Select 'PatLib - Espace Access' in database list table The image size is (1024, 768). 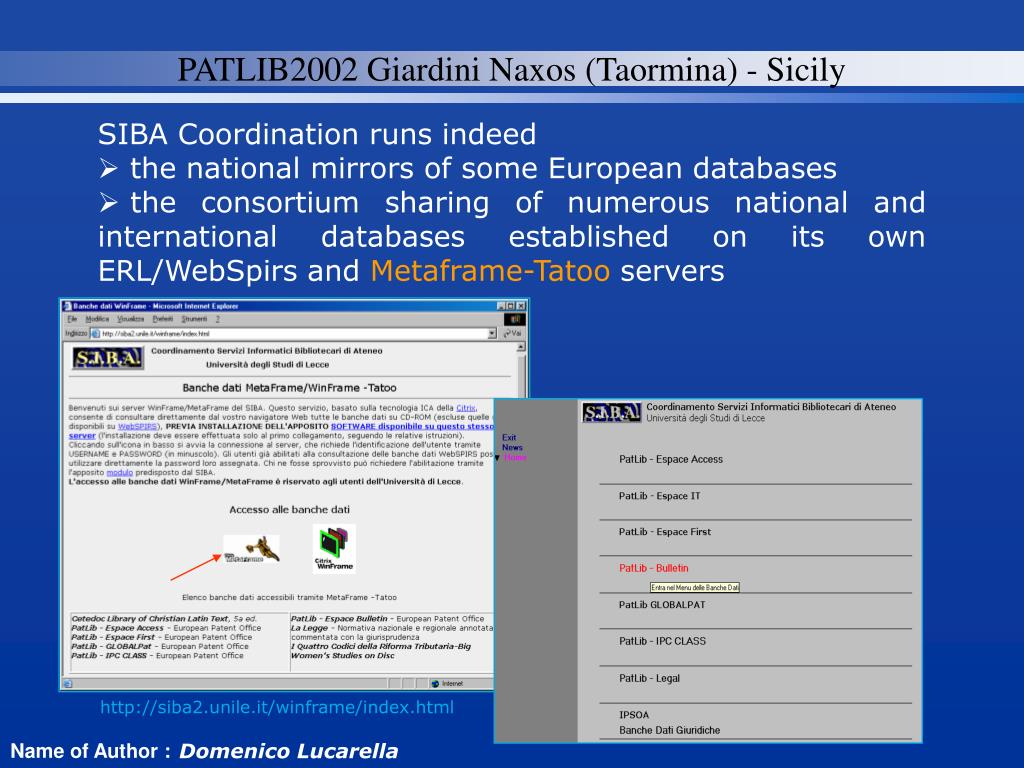(166, 628)
